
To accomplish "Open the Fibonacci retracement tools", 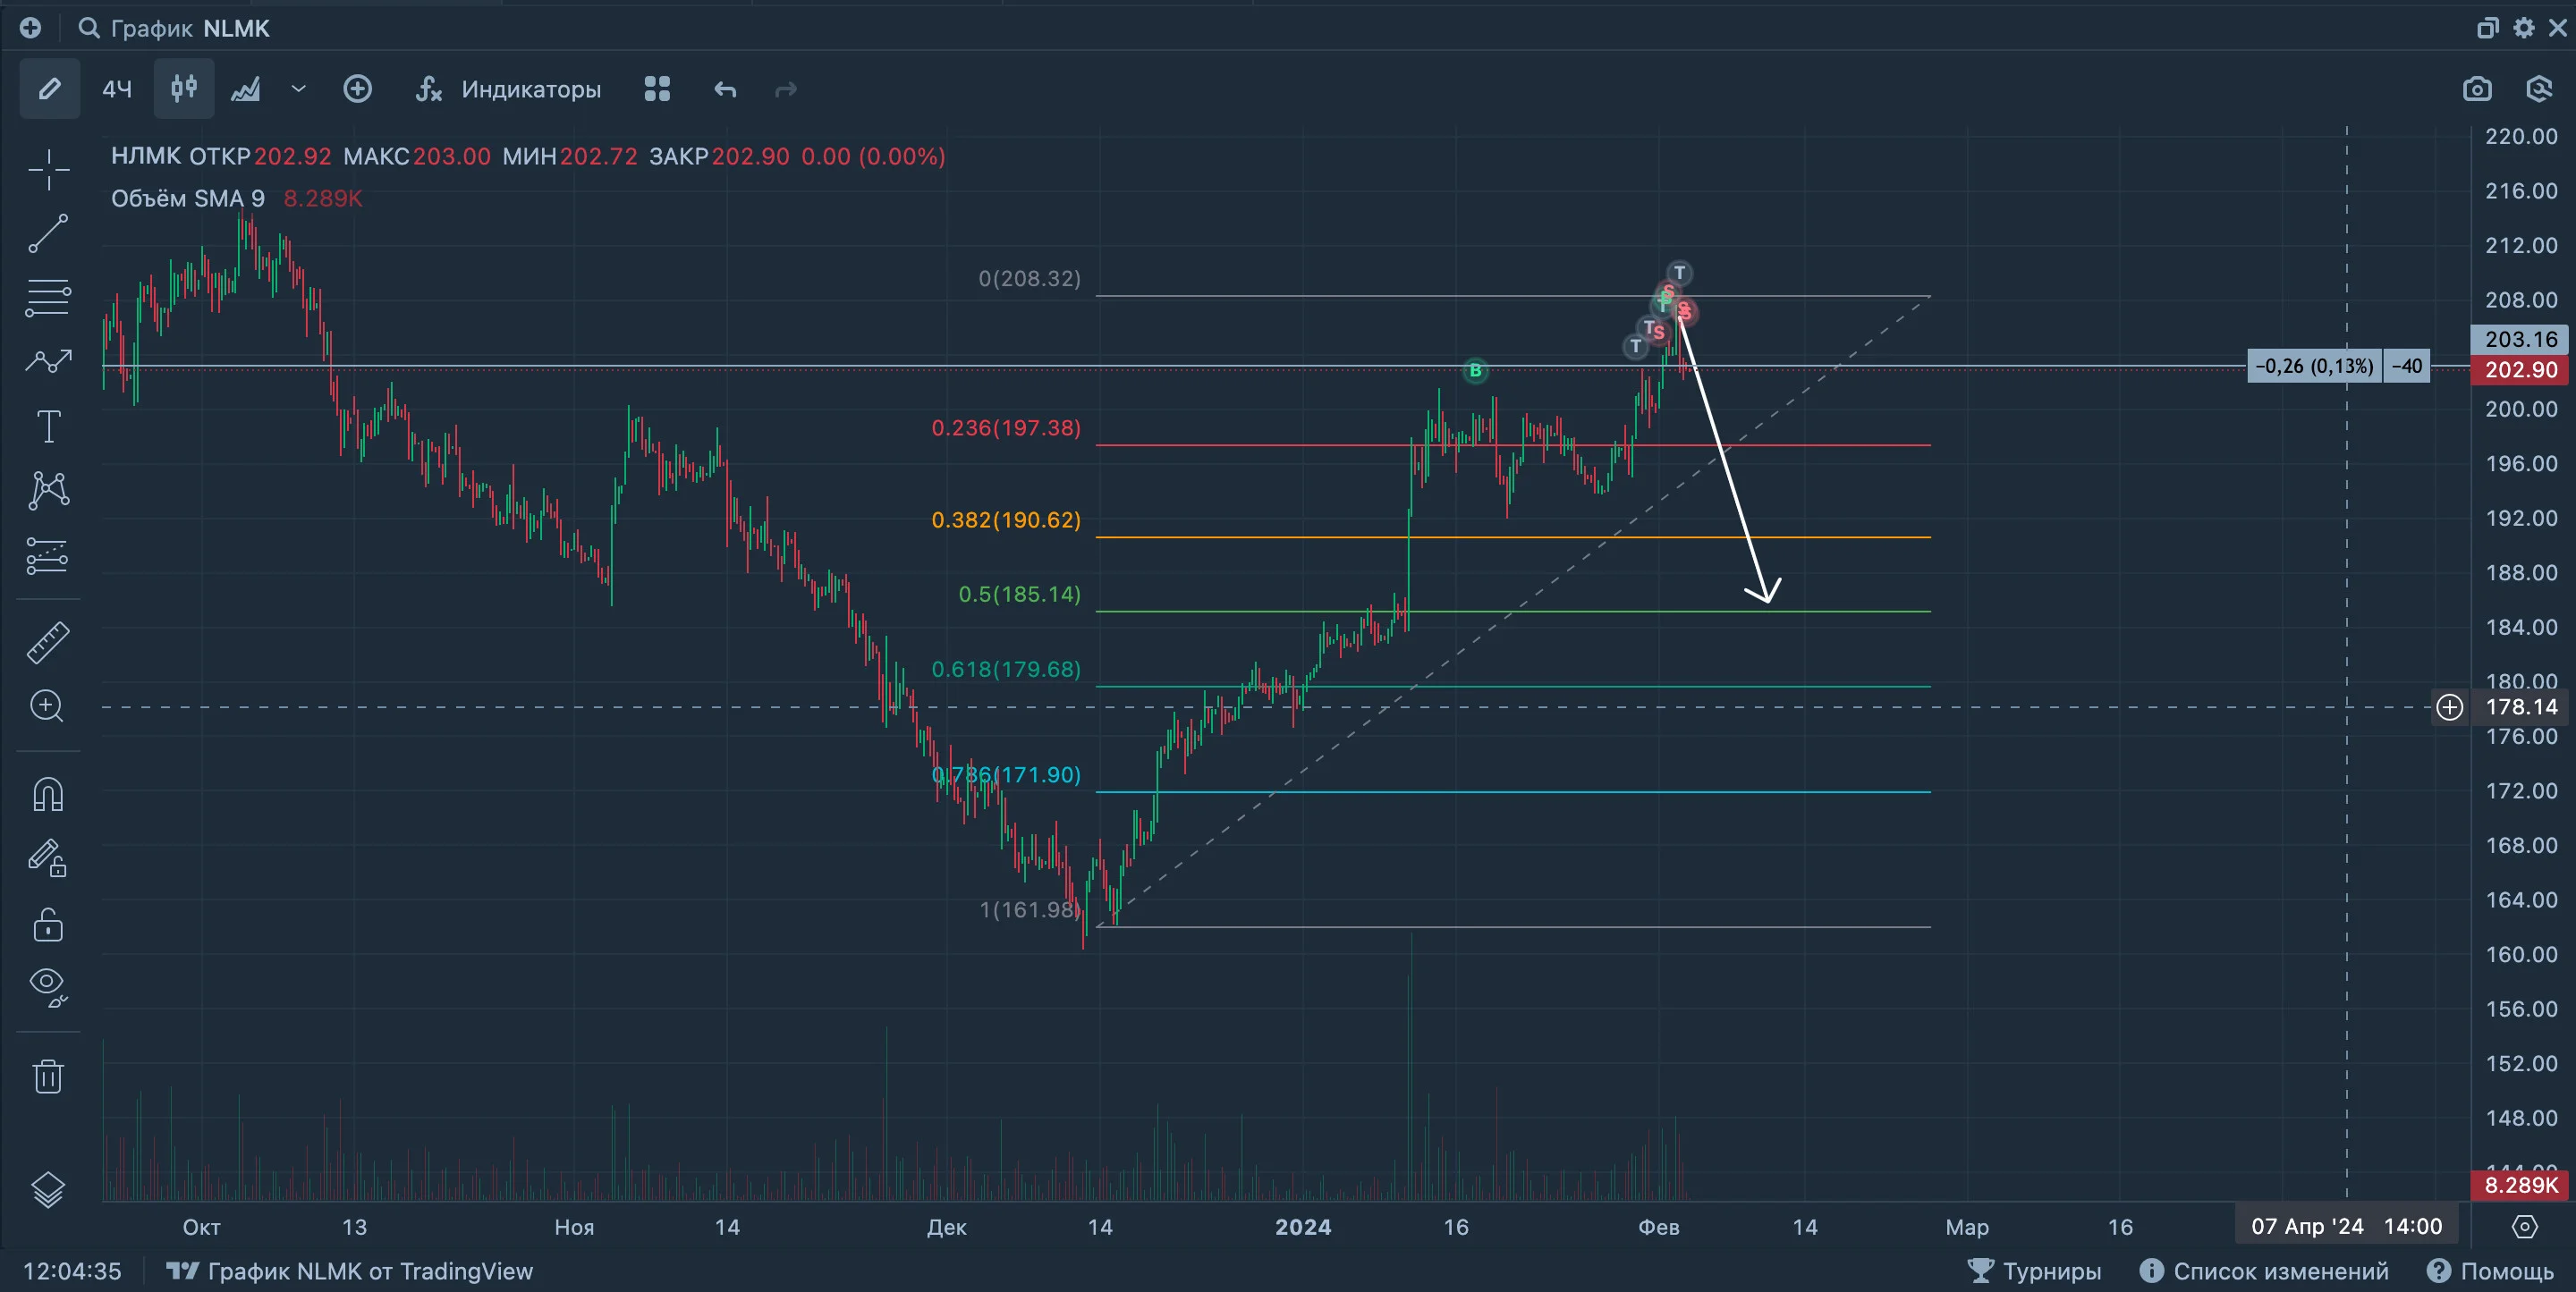I will coord(48,297).
